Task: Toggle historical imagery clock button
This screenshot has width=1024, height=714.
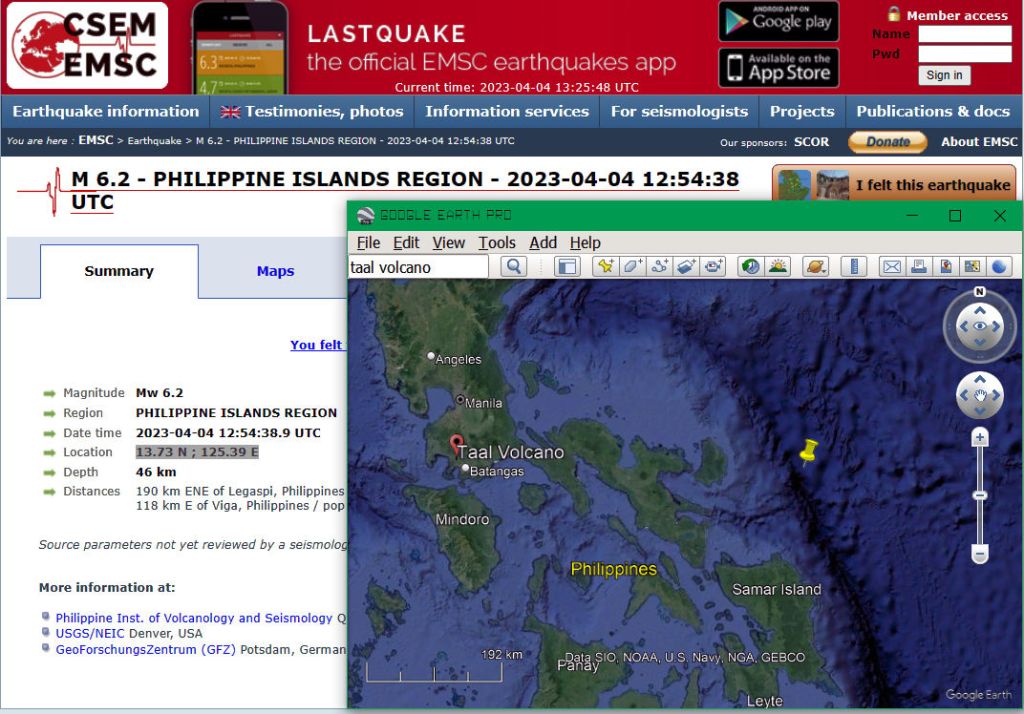Action: point(750,267)
